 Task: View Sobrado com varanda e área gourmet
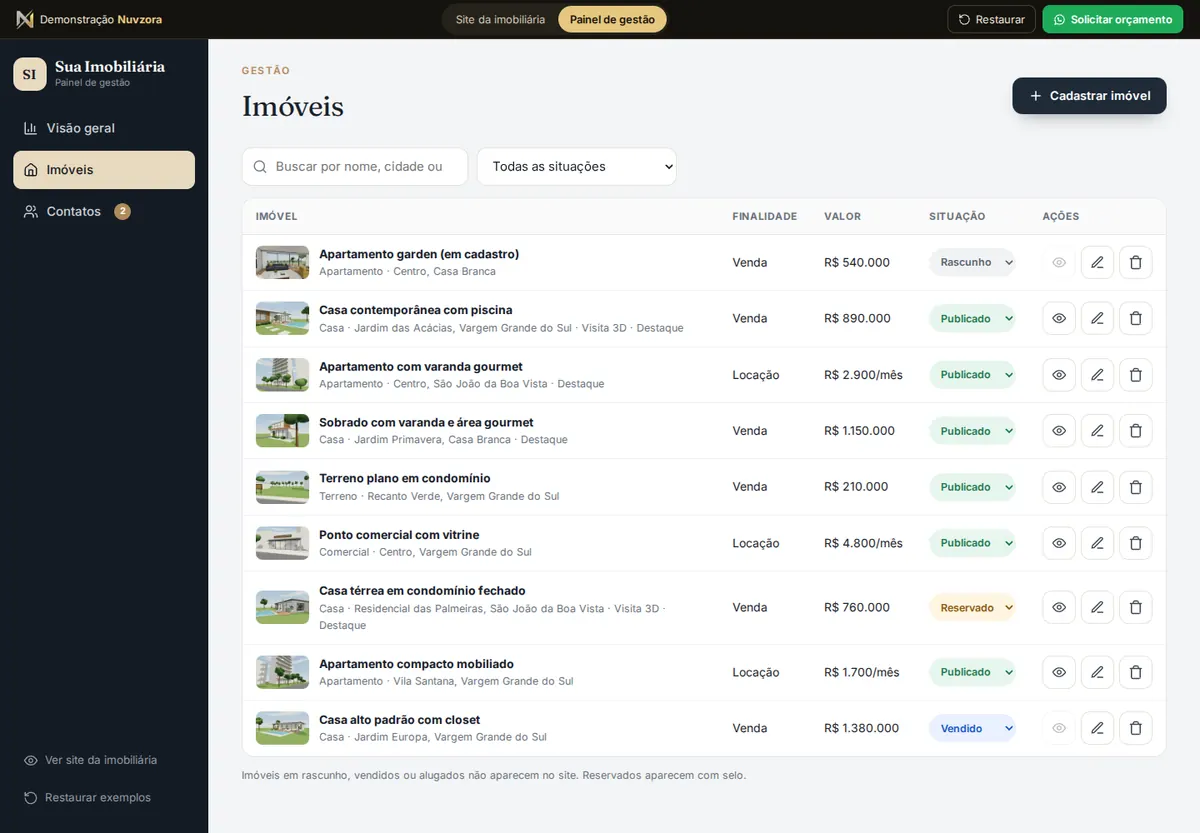pos(1059,431)
